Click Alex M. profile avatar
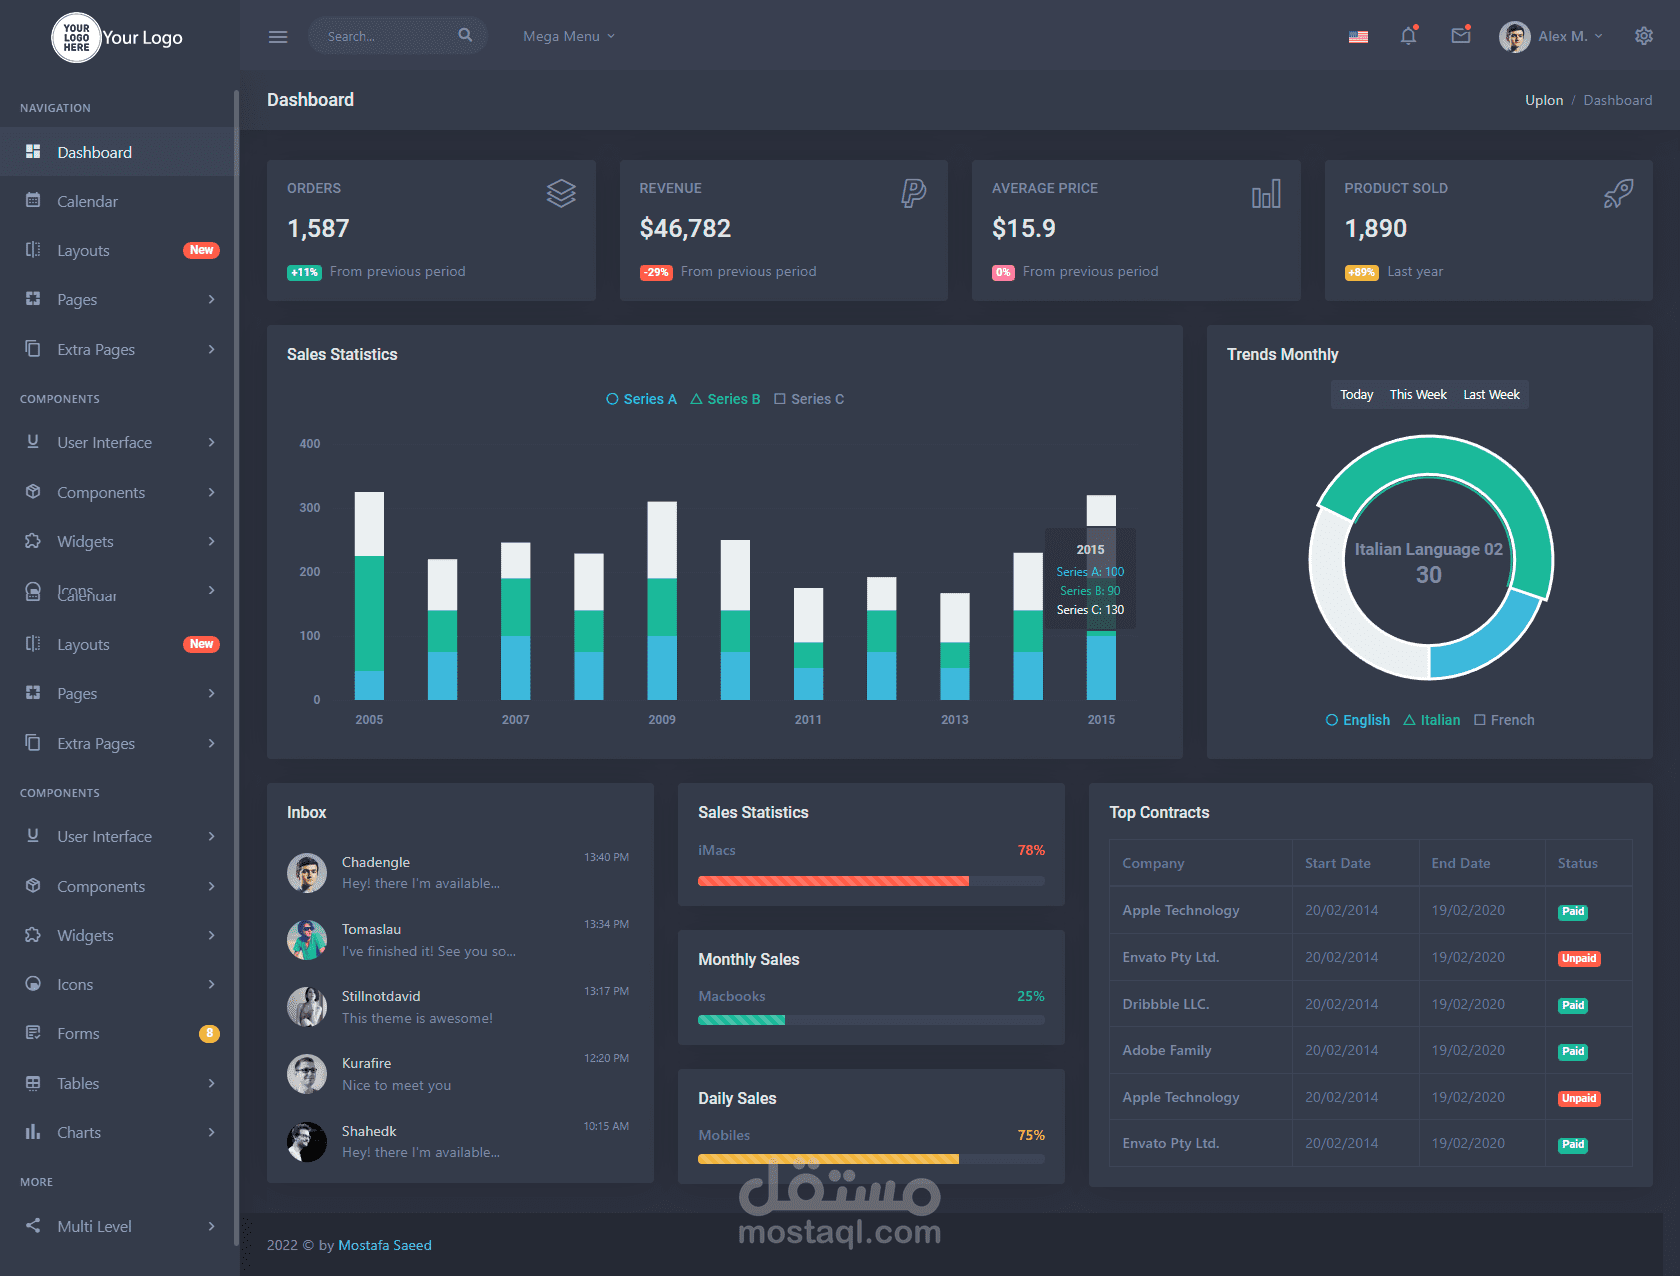Image resolution: width=1680 pixels, height=1276 pixels. coord(1515,37)
